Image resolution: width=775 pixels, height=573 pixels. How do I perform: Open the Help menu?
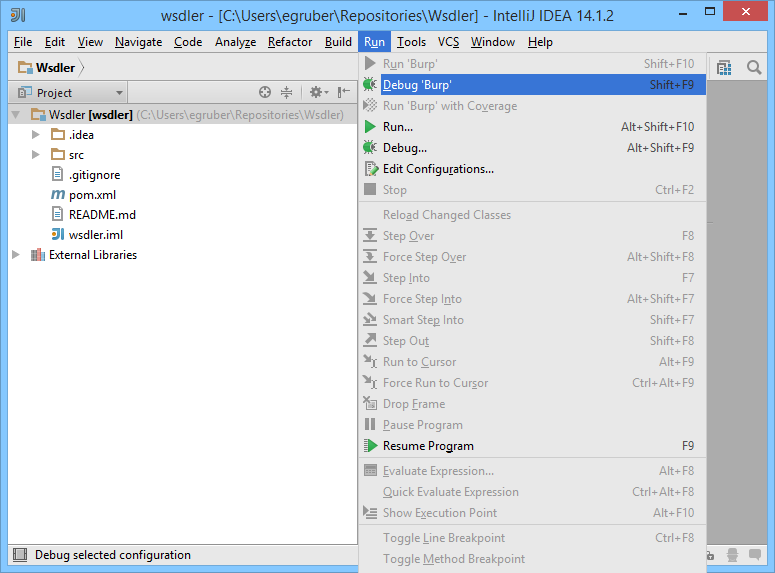540,42
